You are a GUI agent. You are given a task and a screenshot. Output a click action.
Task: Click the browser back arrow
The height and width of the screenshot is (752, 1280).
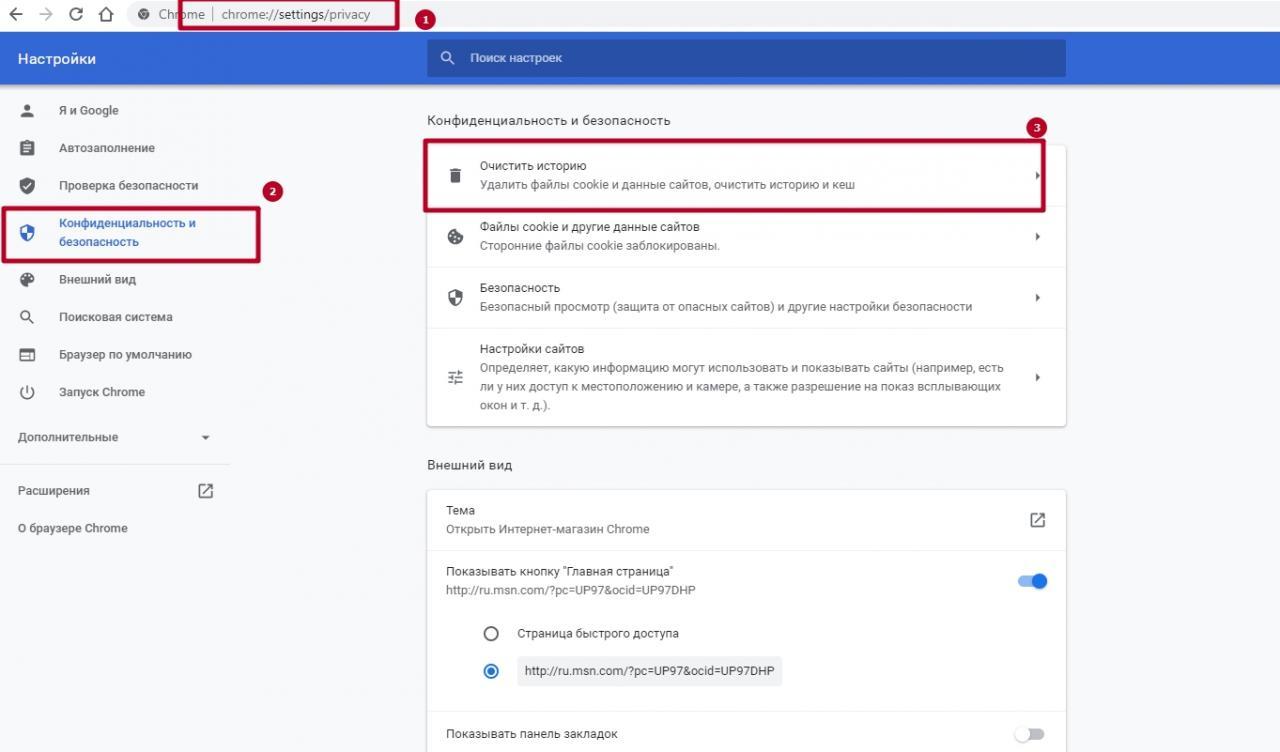click(x=15, y=14)
